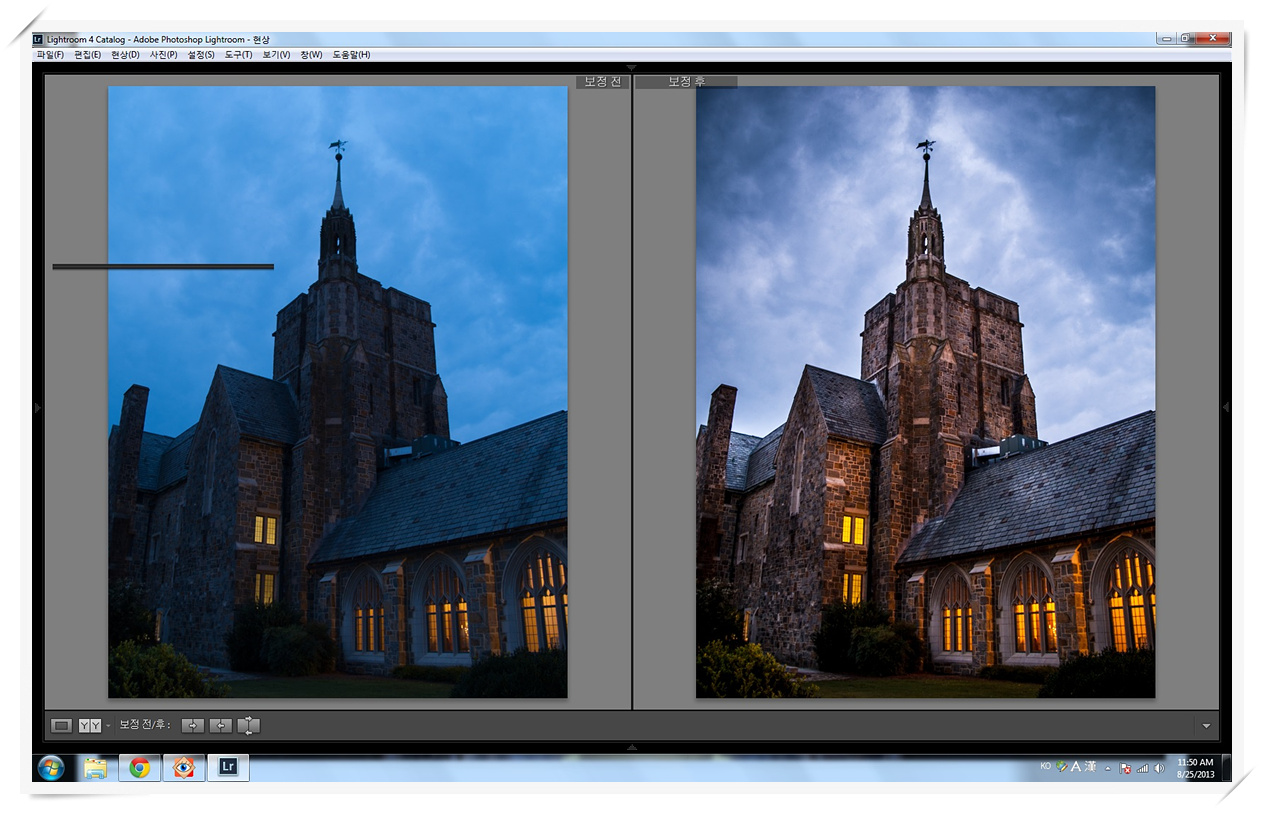
Task: Expand the right panel group arrow
Action: 1226,407
